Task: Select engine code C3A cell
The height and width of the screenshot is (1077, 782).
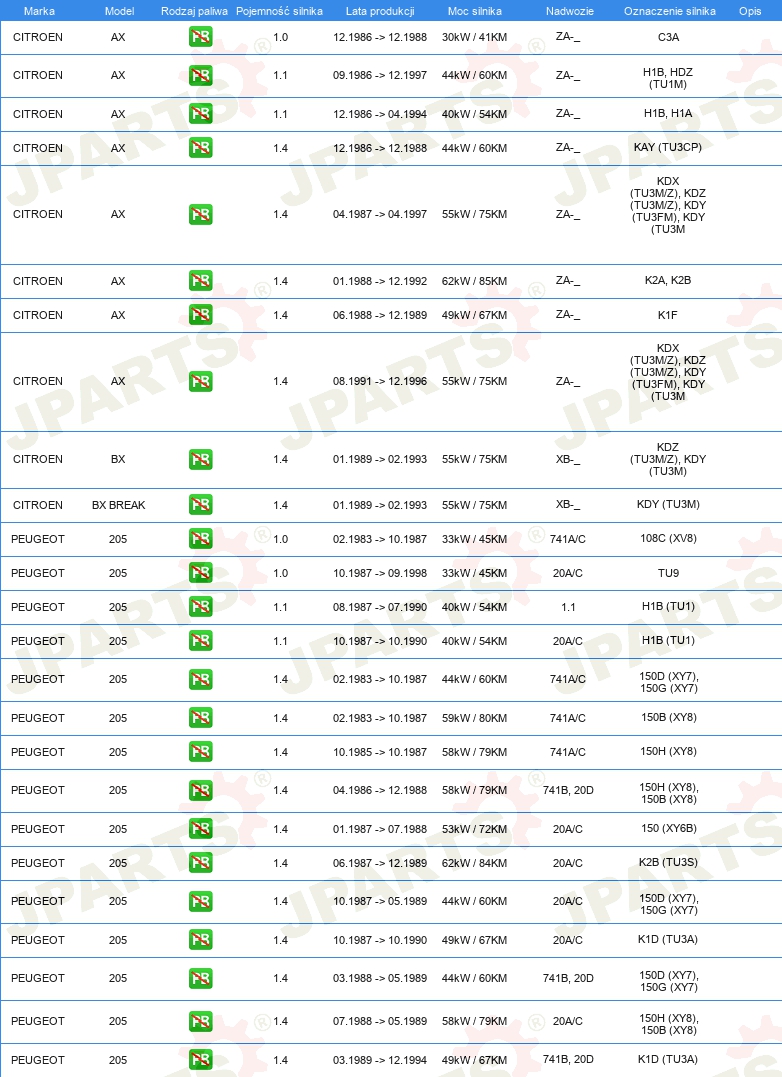Action: (x=668, y=37)
